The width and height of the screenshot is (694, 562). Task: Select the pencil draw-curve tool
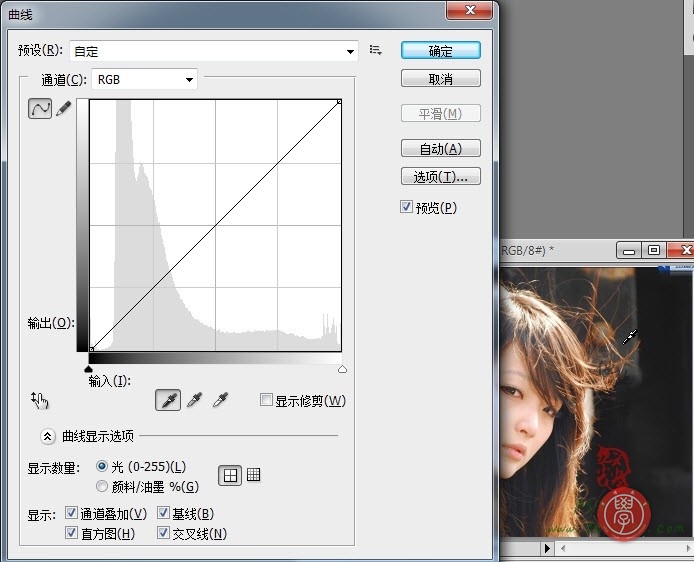64,108
